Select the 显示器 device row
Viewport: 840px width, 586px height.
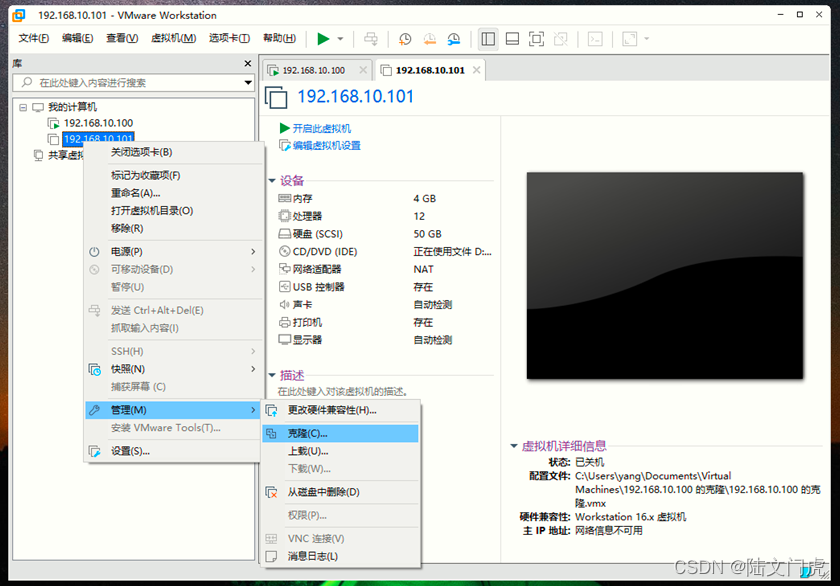[x=385, y=340]
